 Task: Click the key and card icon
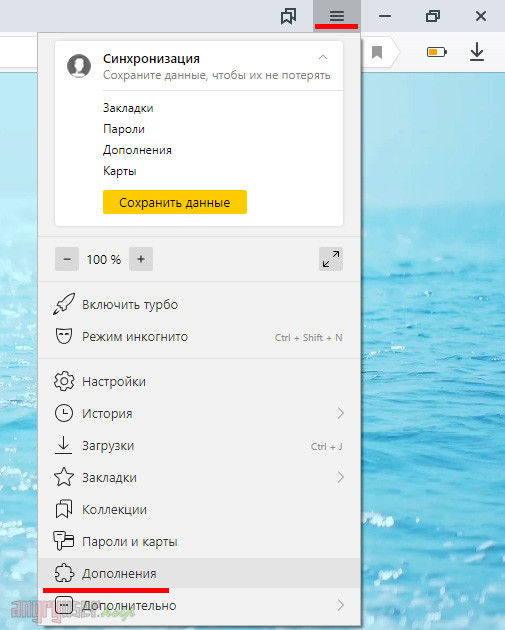[64, 541]
